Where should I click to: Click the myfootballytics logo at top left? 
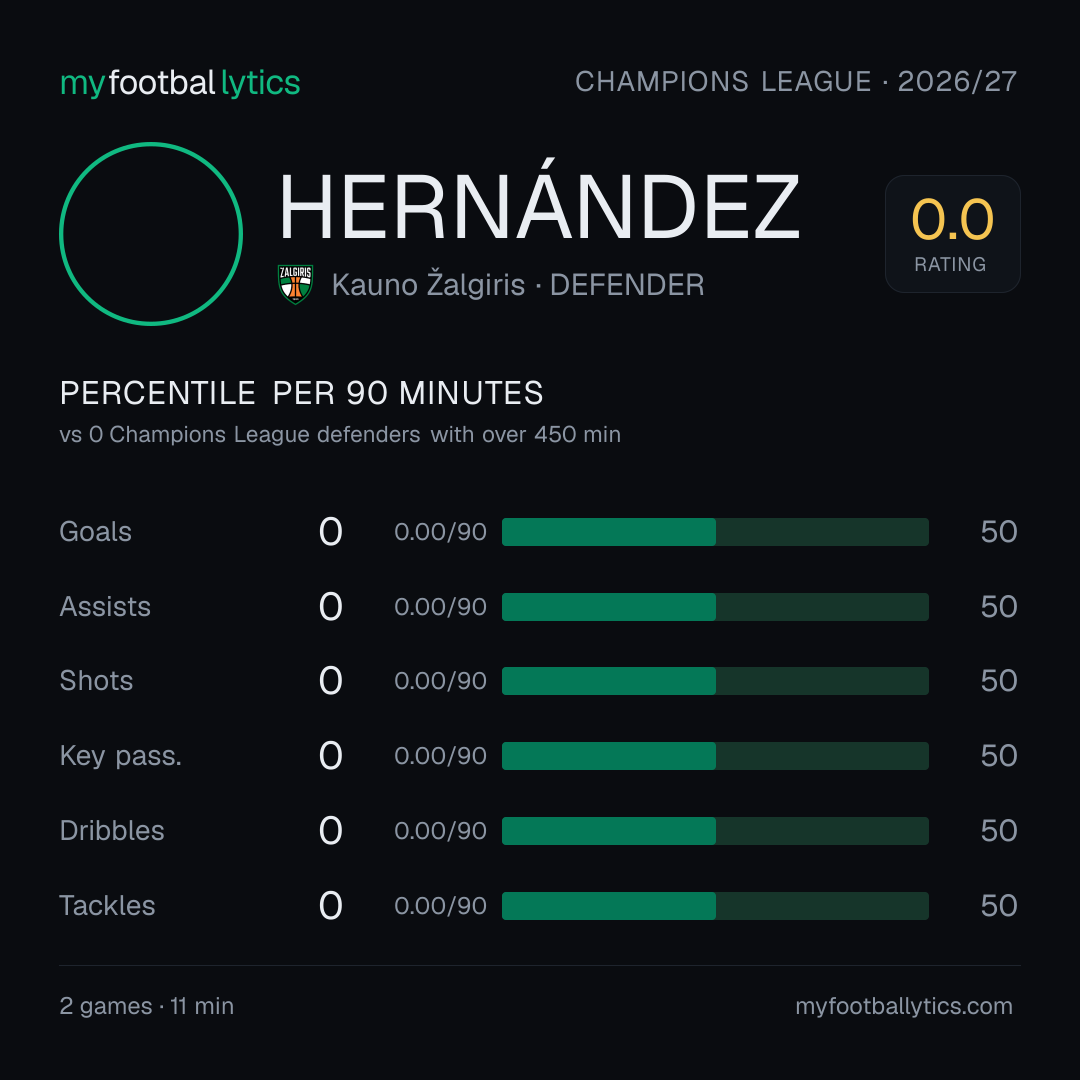point(180,83)
